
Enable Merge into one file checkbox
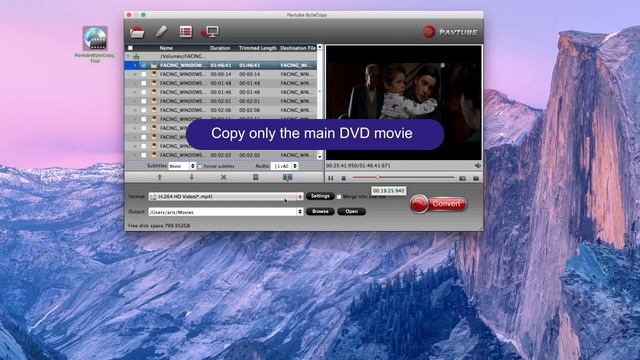coord(339,197)
